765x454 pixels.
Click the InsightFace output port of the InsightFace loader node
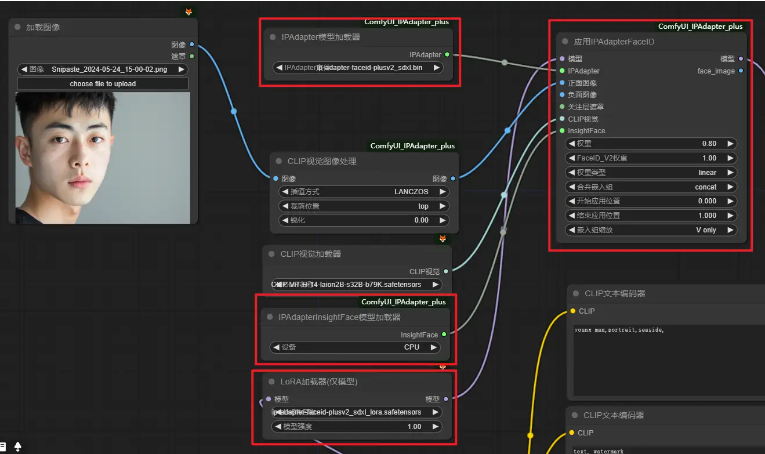click(444, 335)
